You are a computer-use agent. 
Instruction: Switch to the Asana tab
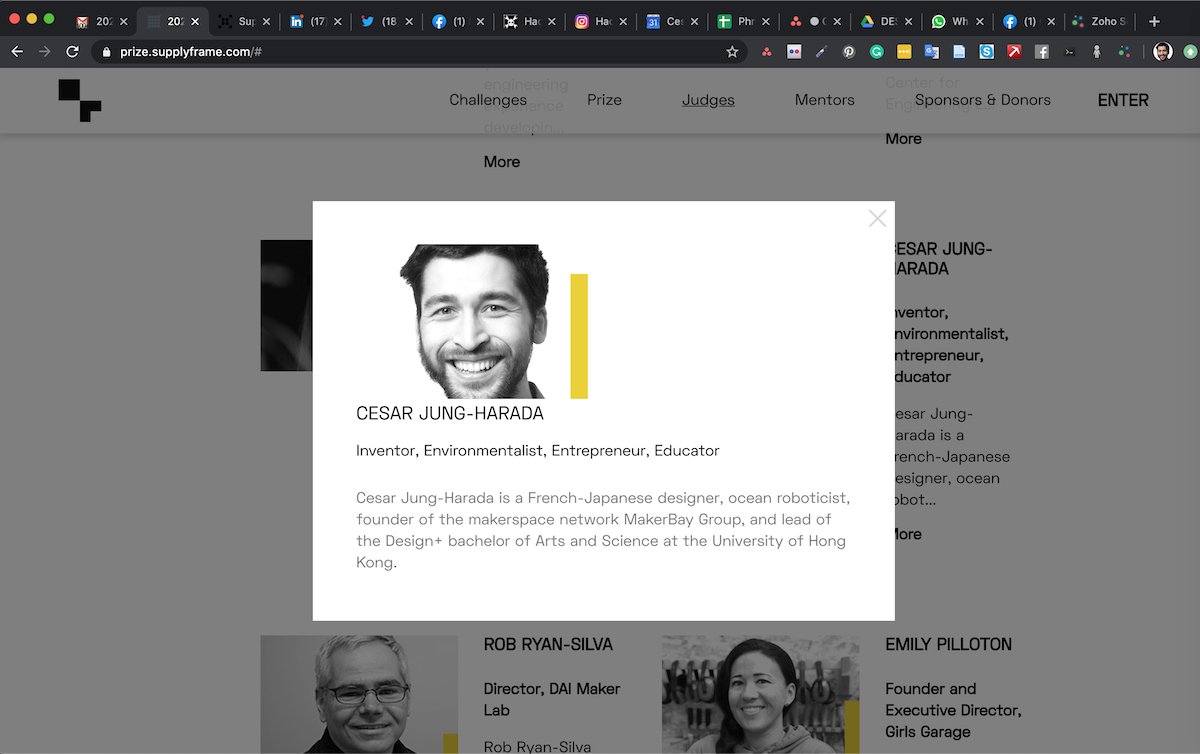coord(795,21)
